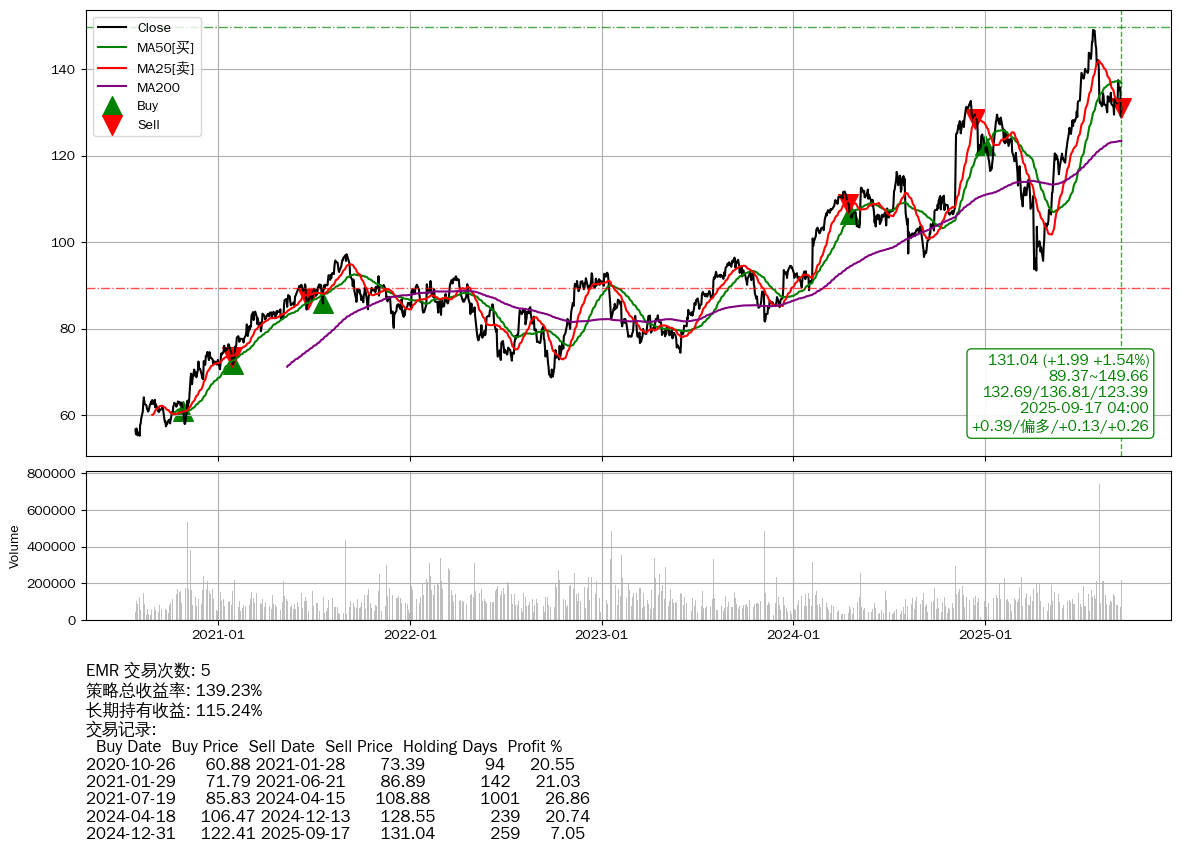This screenshot has height=852, width=1180.
Task: Click the 策略总收益率 139.23% text
Action: [x=174, y=690]
